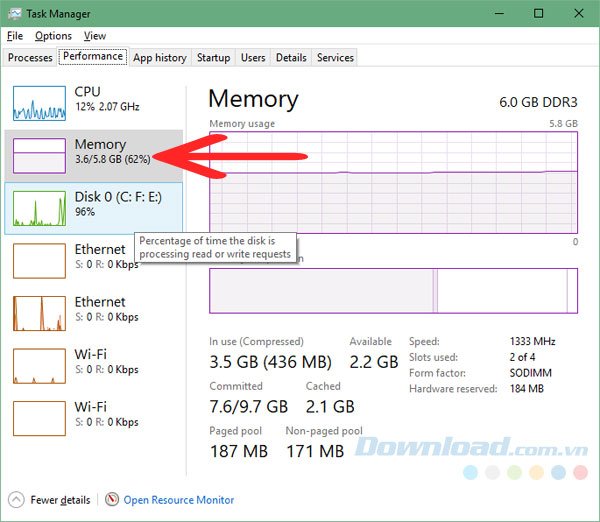The width and height of the screenshot is (600, 522).
Task: Collapse view with Fewer details chevron
Action: 16,499
